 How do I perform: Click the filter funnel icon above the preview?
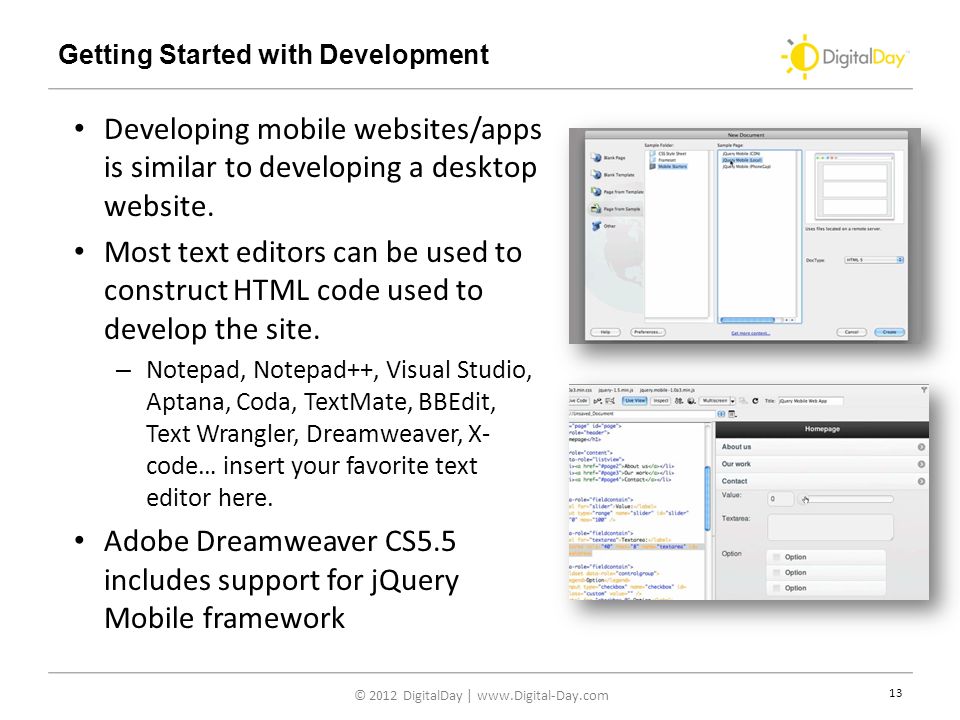coord(924,389)
